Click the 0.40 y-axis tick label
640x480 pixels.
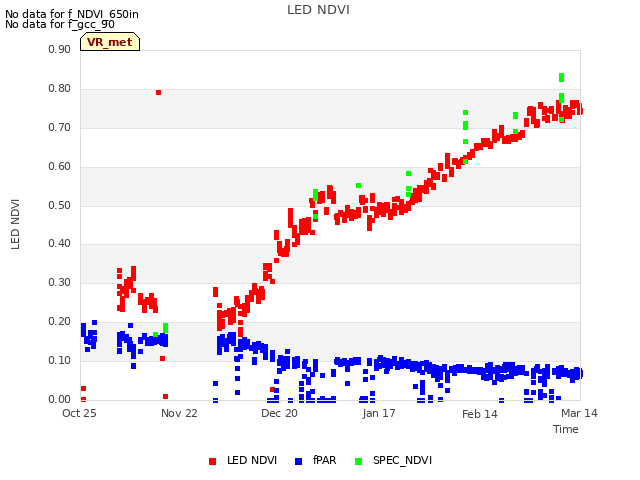pyautogui.click(x=60, y=244)
